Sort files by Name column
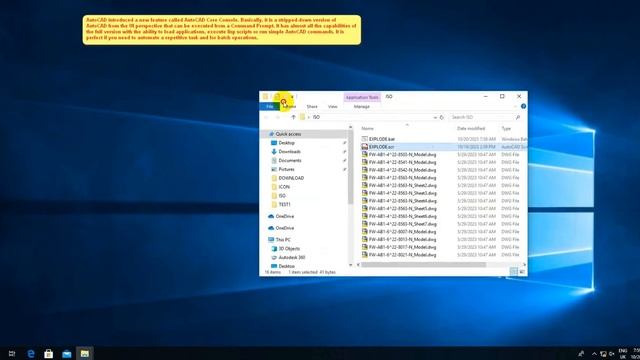This screenshot has height=360, width=640. pyautogui.click(x=367, y=129)
